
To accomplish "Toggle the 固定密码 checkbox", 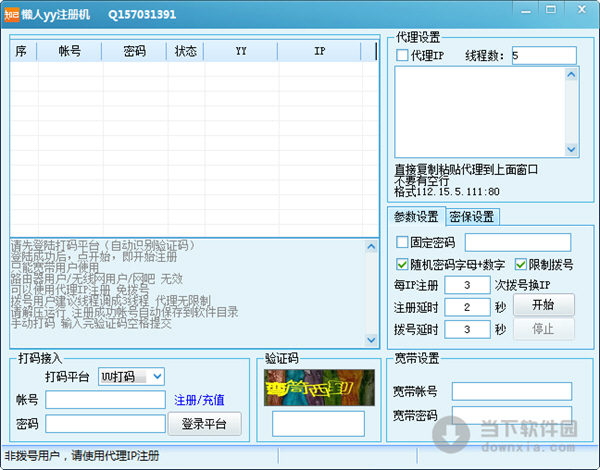I will [x=403, y=243].
